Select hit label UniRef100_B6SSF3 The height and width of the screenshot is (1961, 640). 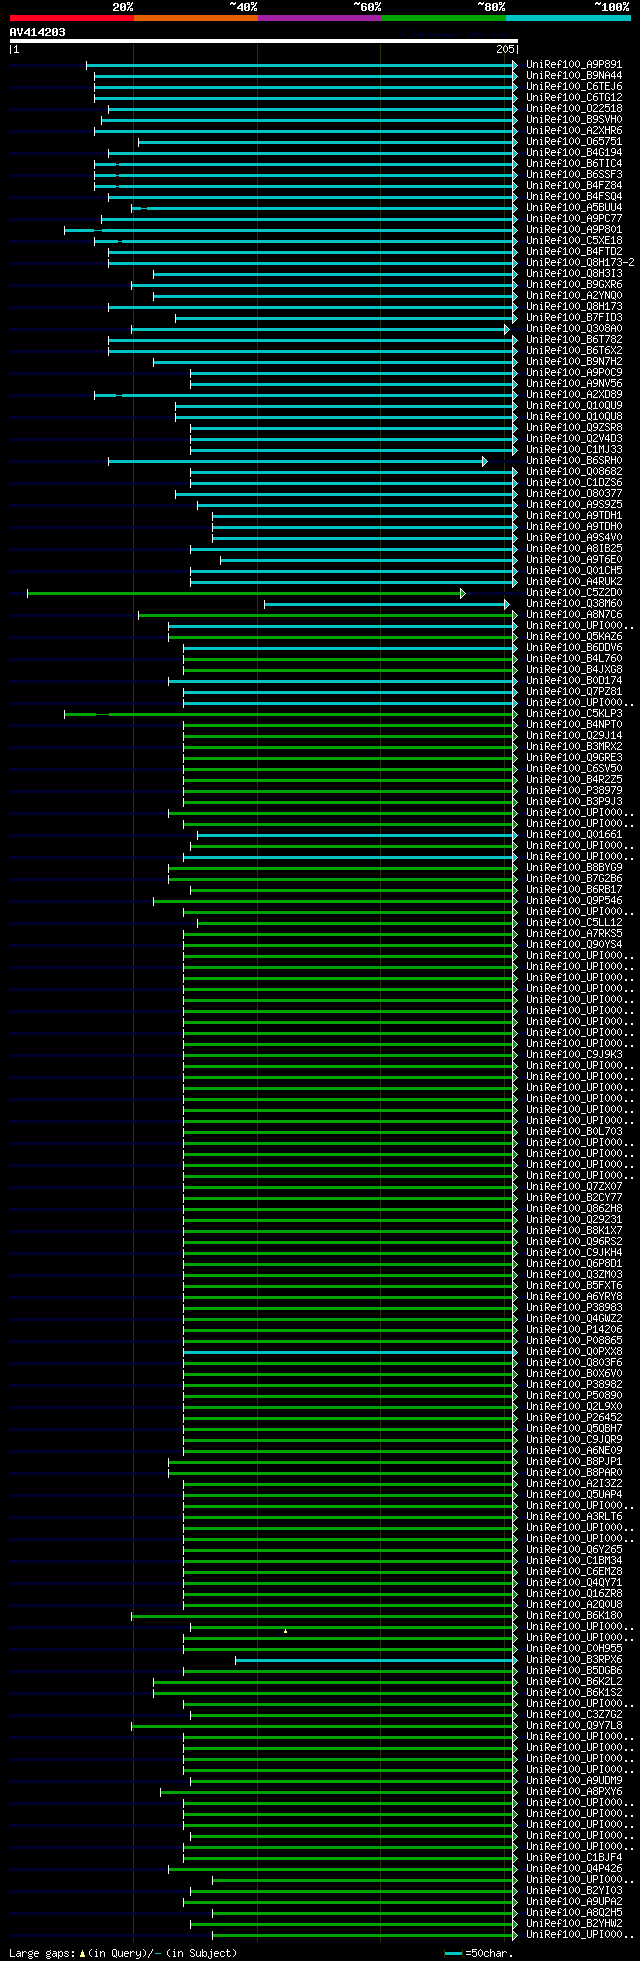[x=574, y=175]
